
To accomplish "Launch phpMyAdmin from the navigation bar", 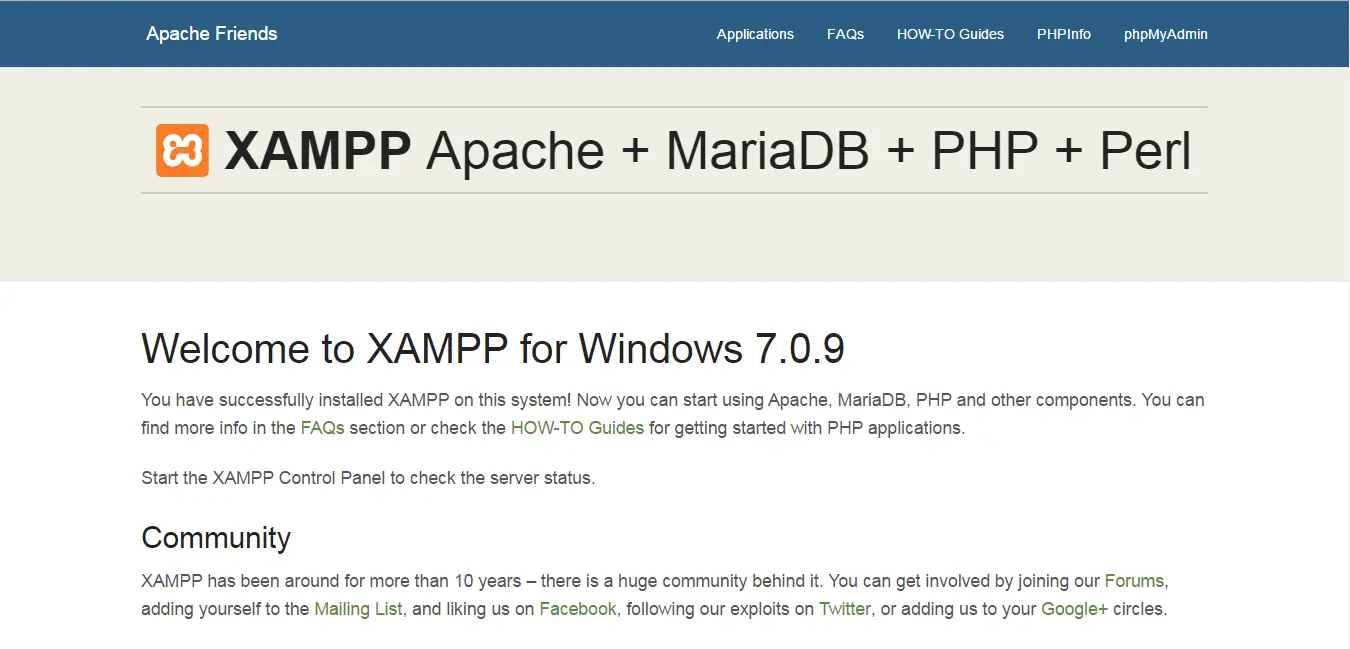I will click(x=1166, y=34).
